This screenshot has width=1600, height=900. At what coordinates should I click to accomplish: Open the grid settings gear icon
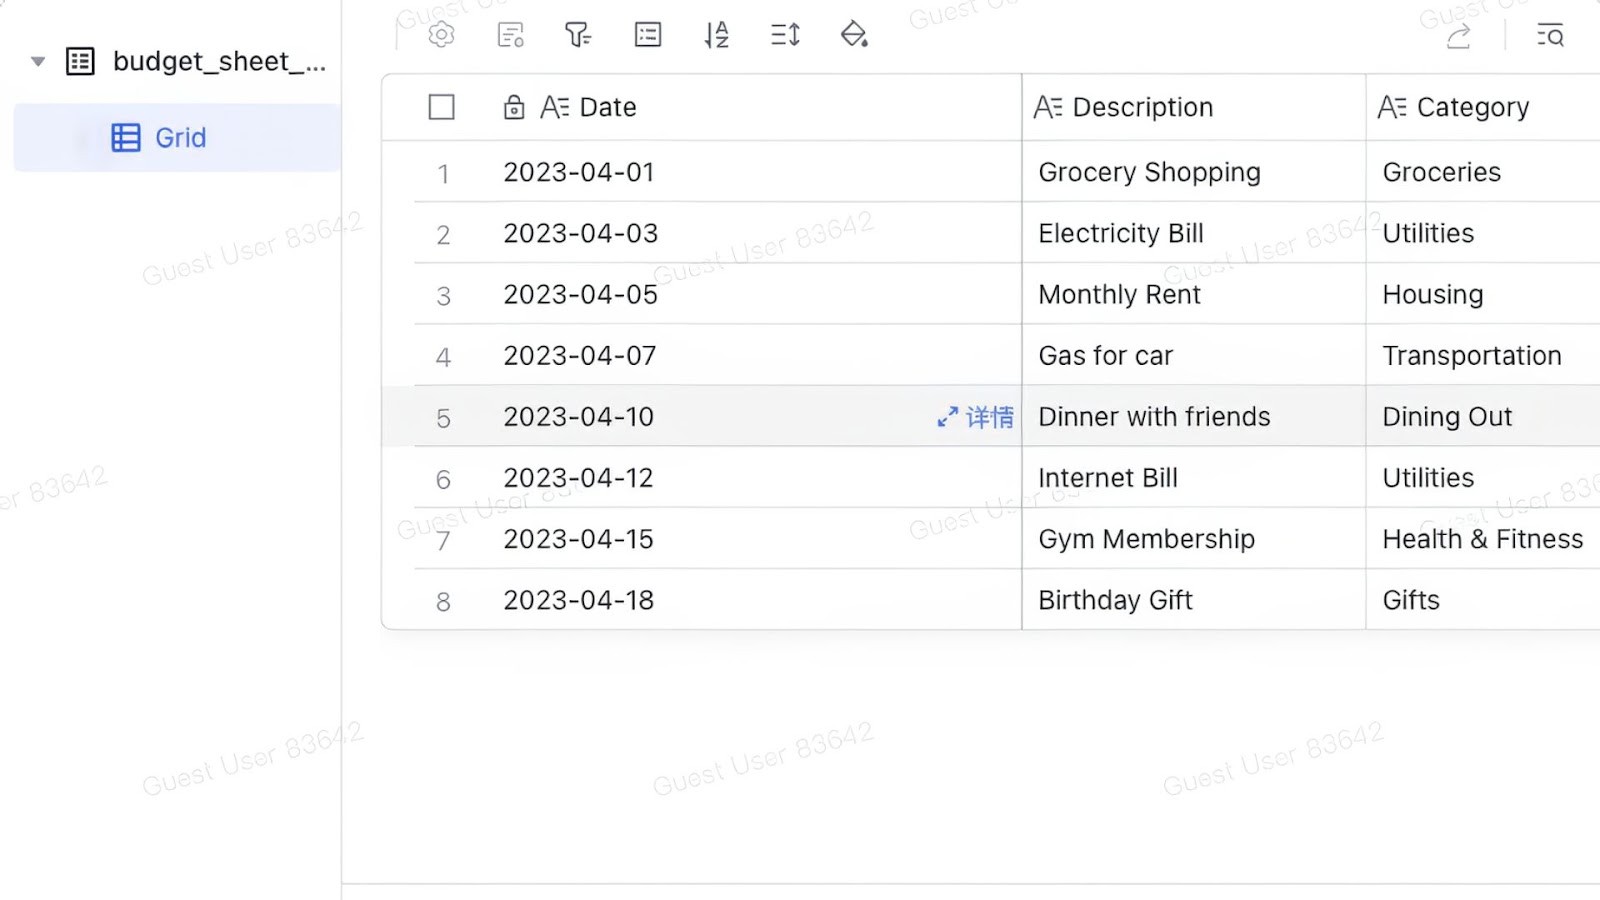(440, 34)
